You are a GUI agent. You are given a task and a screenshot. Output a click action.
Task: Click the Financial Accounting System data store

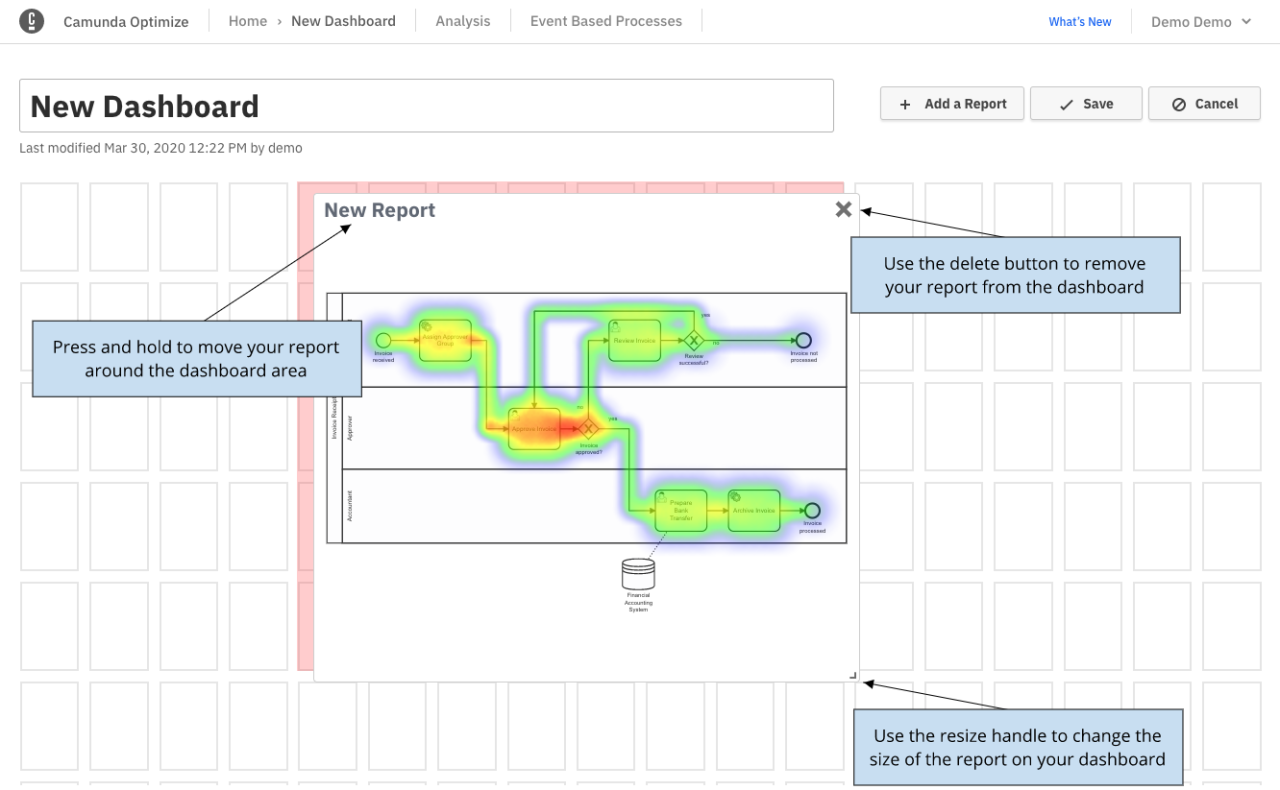(x=638, y=575)
